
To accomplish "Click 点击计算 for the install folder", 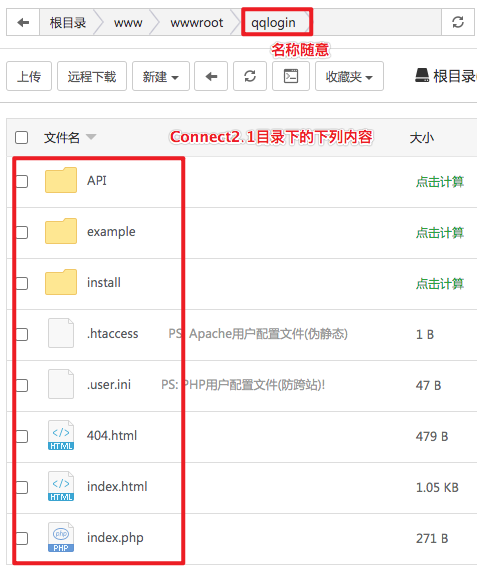I will point(440,283).
